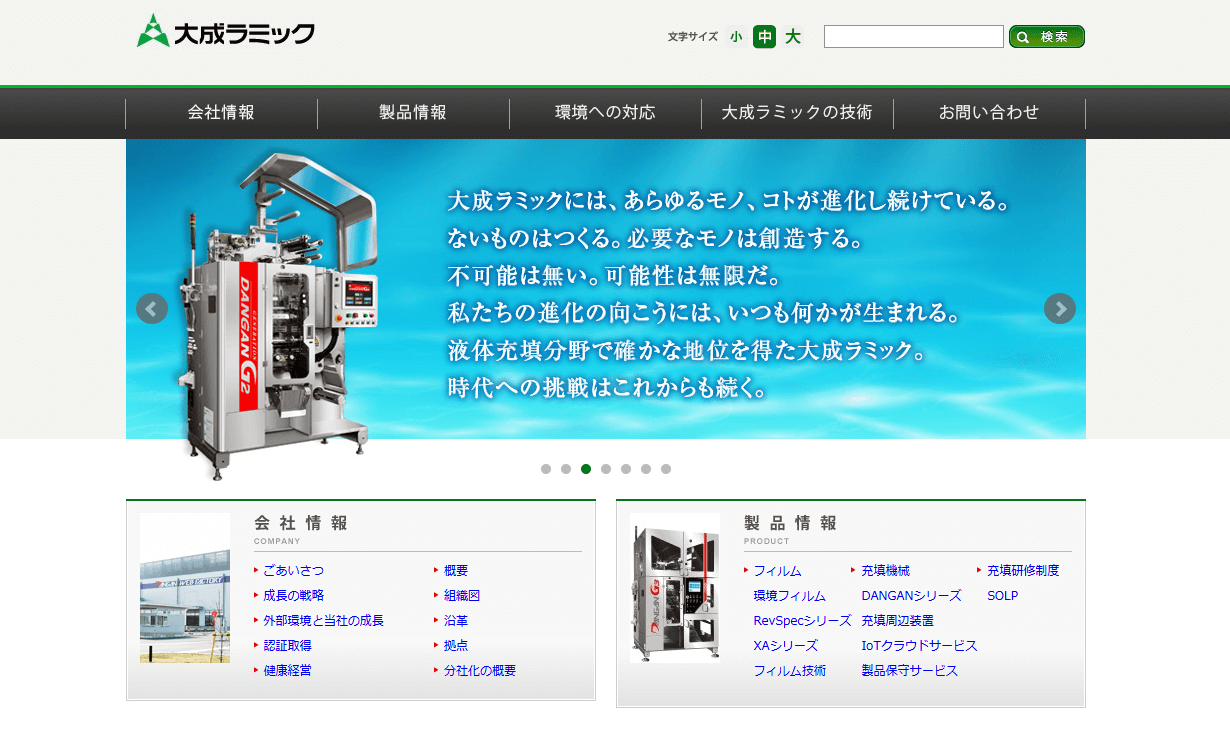1230x730 pixels.
Task: Set font size to 小 (small)
Action: 736,37
